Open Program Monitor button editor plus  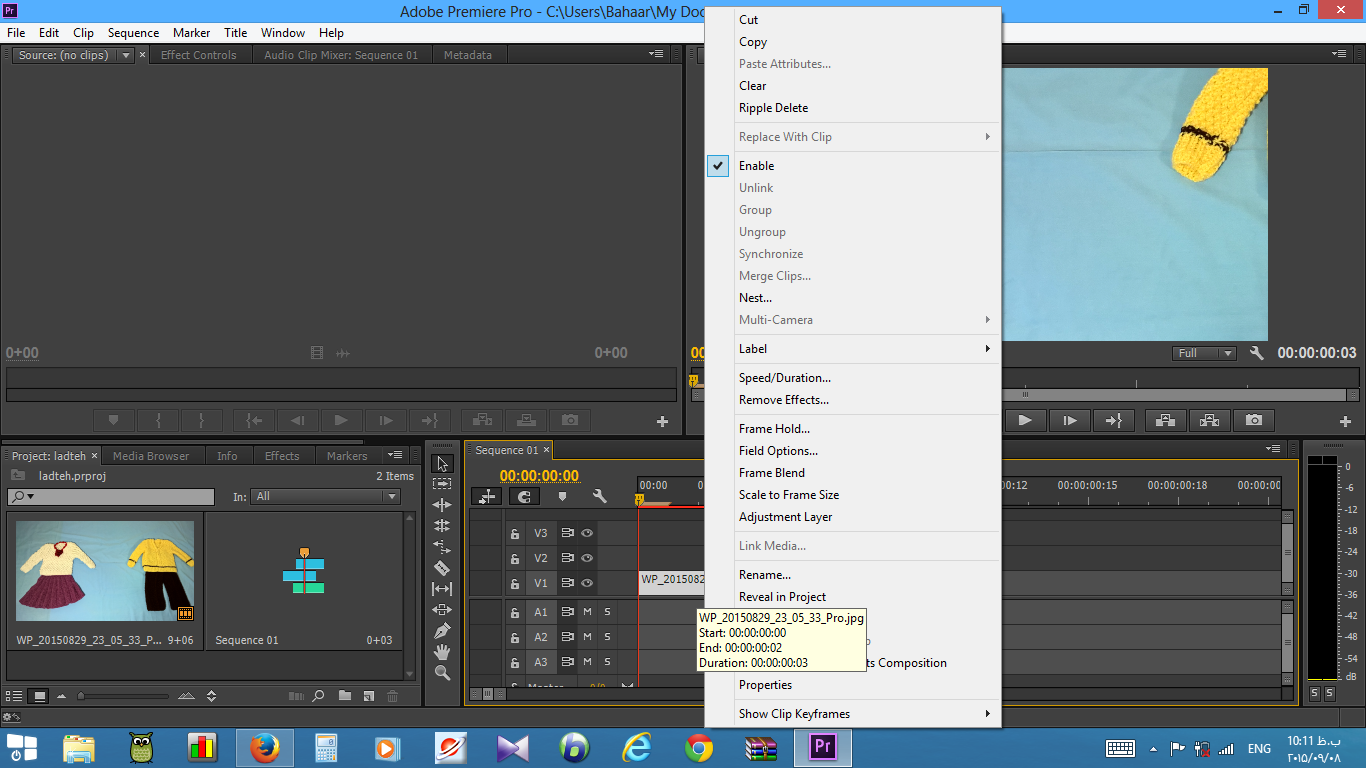coord(1345,422)
